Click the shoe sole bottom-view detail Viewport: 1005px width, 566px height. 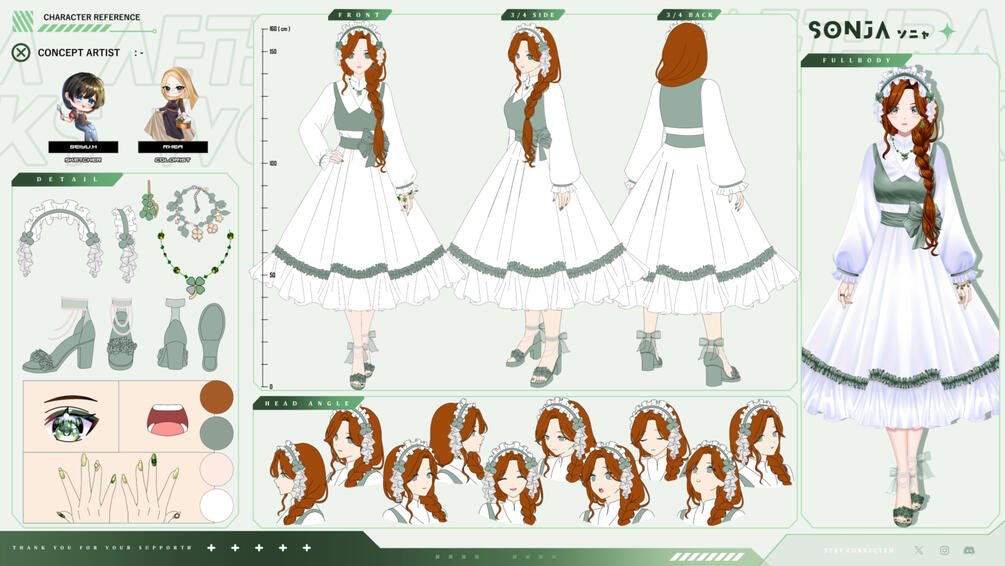[212, 337]
